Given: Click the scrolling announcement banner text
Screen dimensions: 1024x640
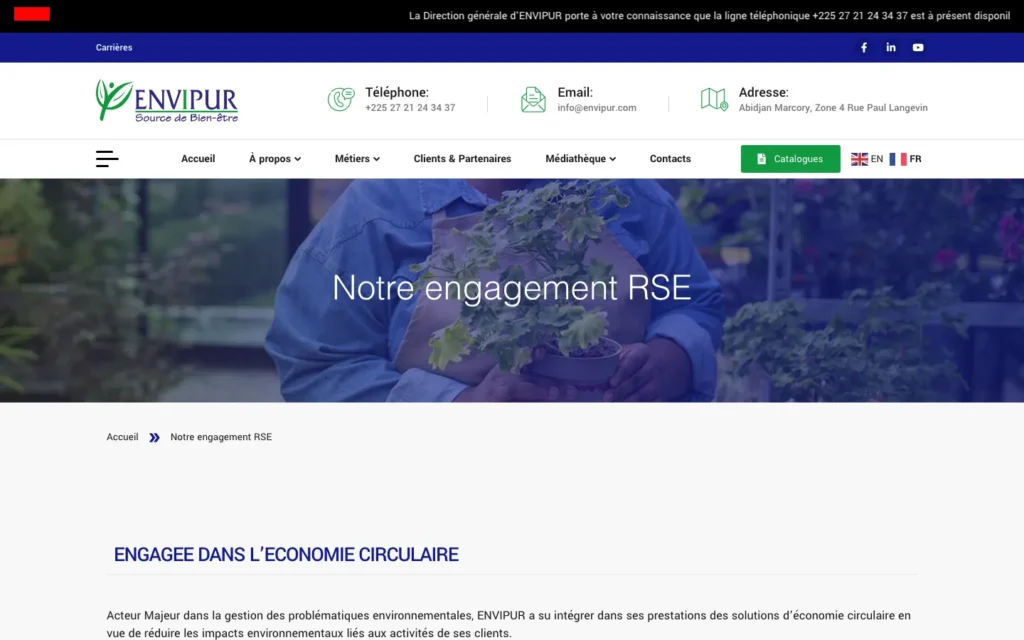Looking at the screenshot, I should click(709, 16).
